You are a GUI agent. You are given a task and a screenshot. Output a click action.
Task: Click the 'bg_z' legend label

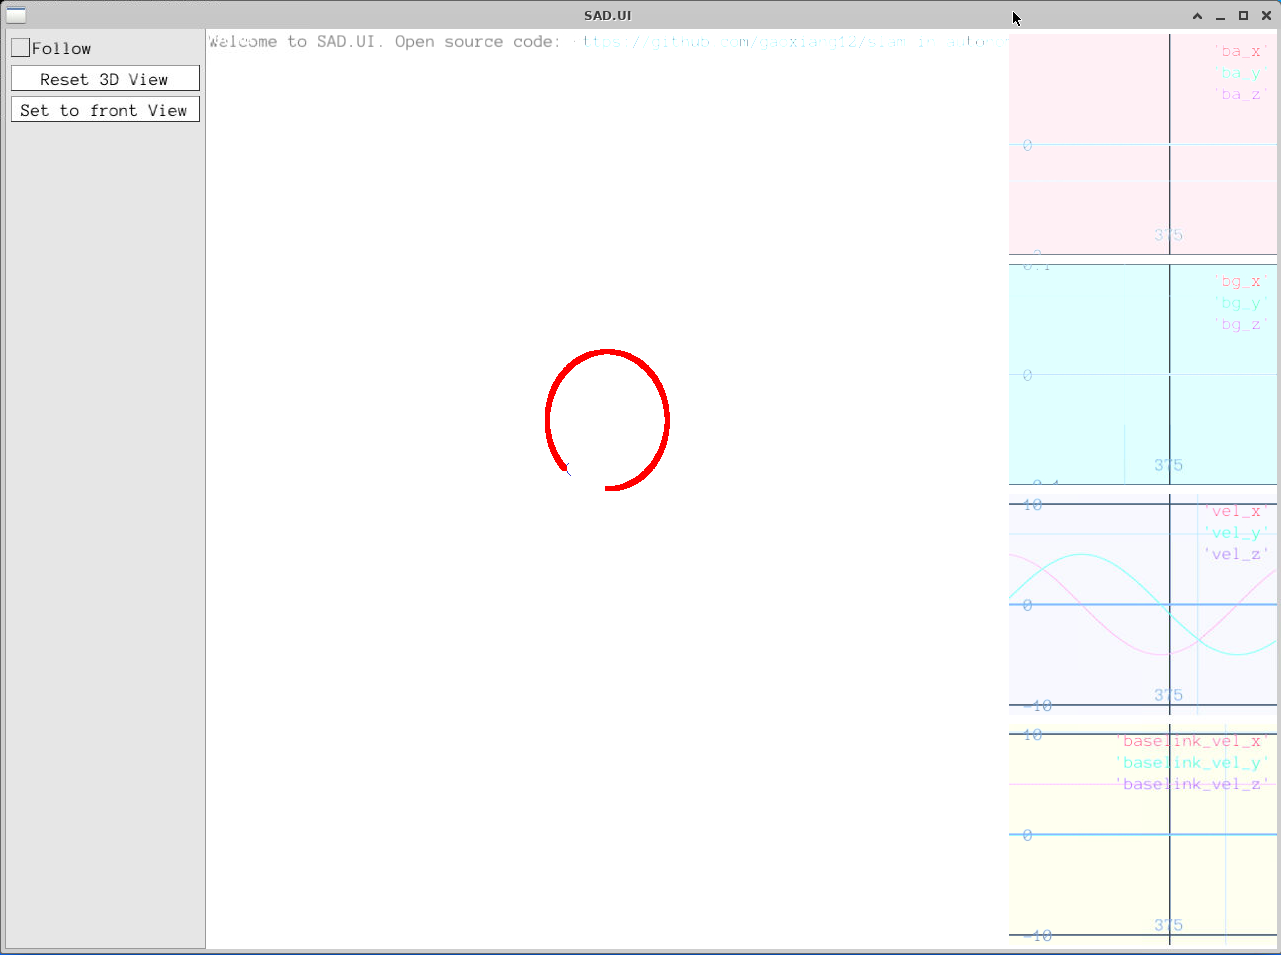pos(1240,325)
